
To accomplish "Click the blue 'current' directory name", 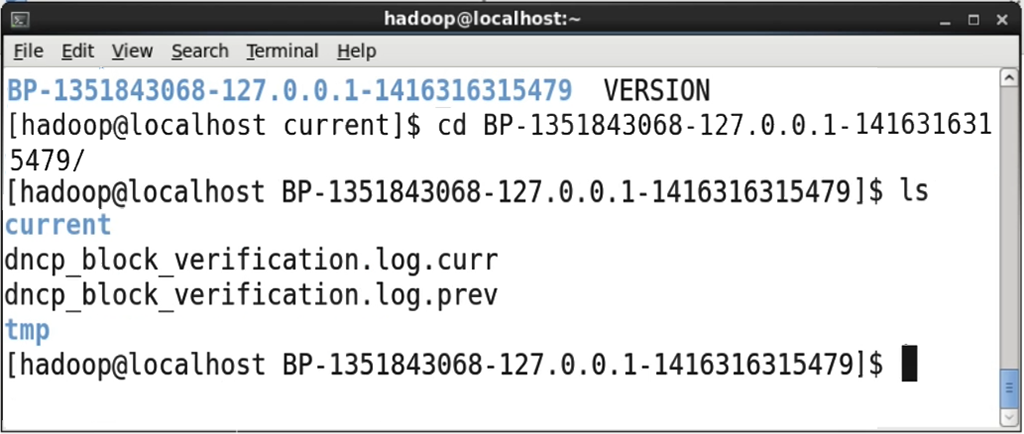I will coord(58,225).
